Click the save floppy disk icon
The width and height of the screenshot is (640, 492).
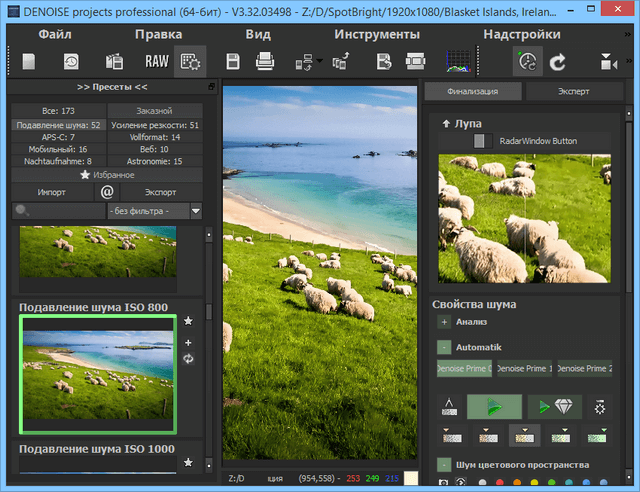[233, 62]
